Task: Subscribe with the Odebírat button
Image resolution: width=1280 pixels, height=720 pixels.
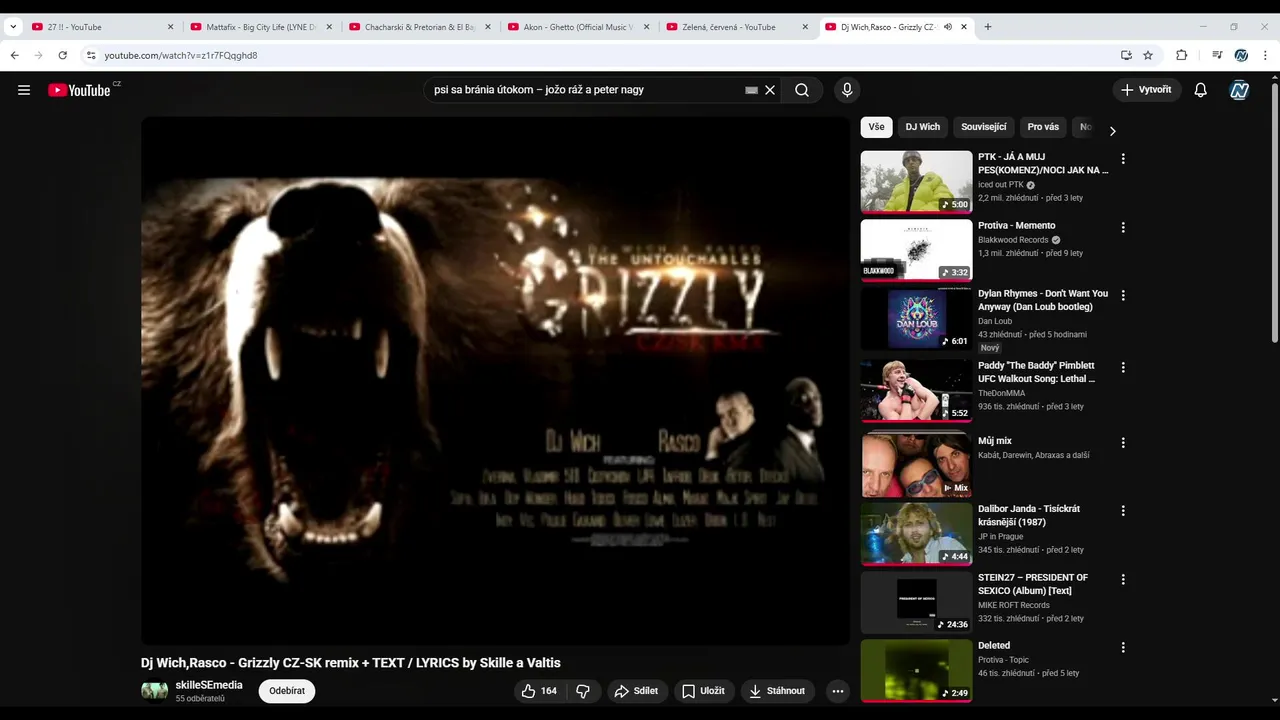Action: [x=287, y=691]
